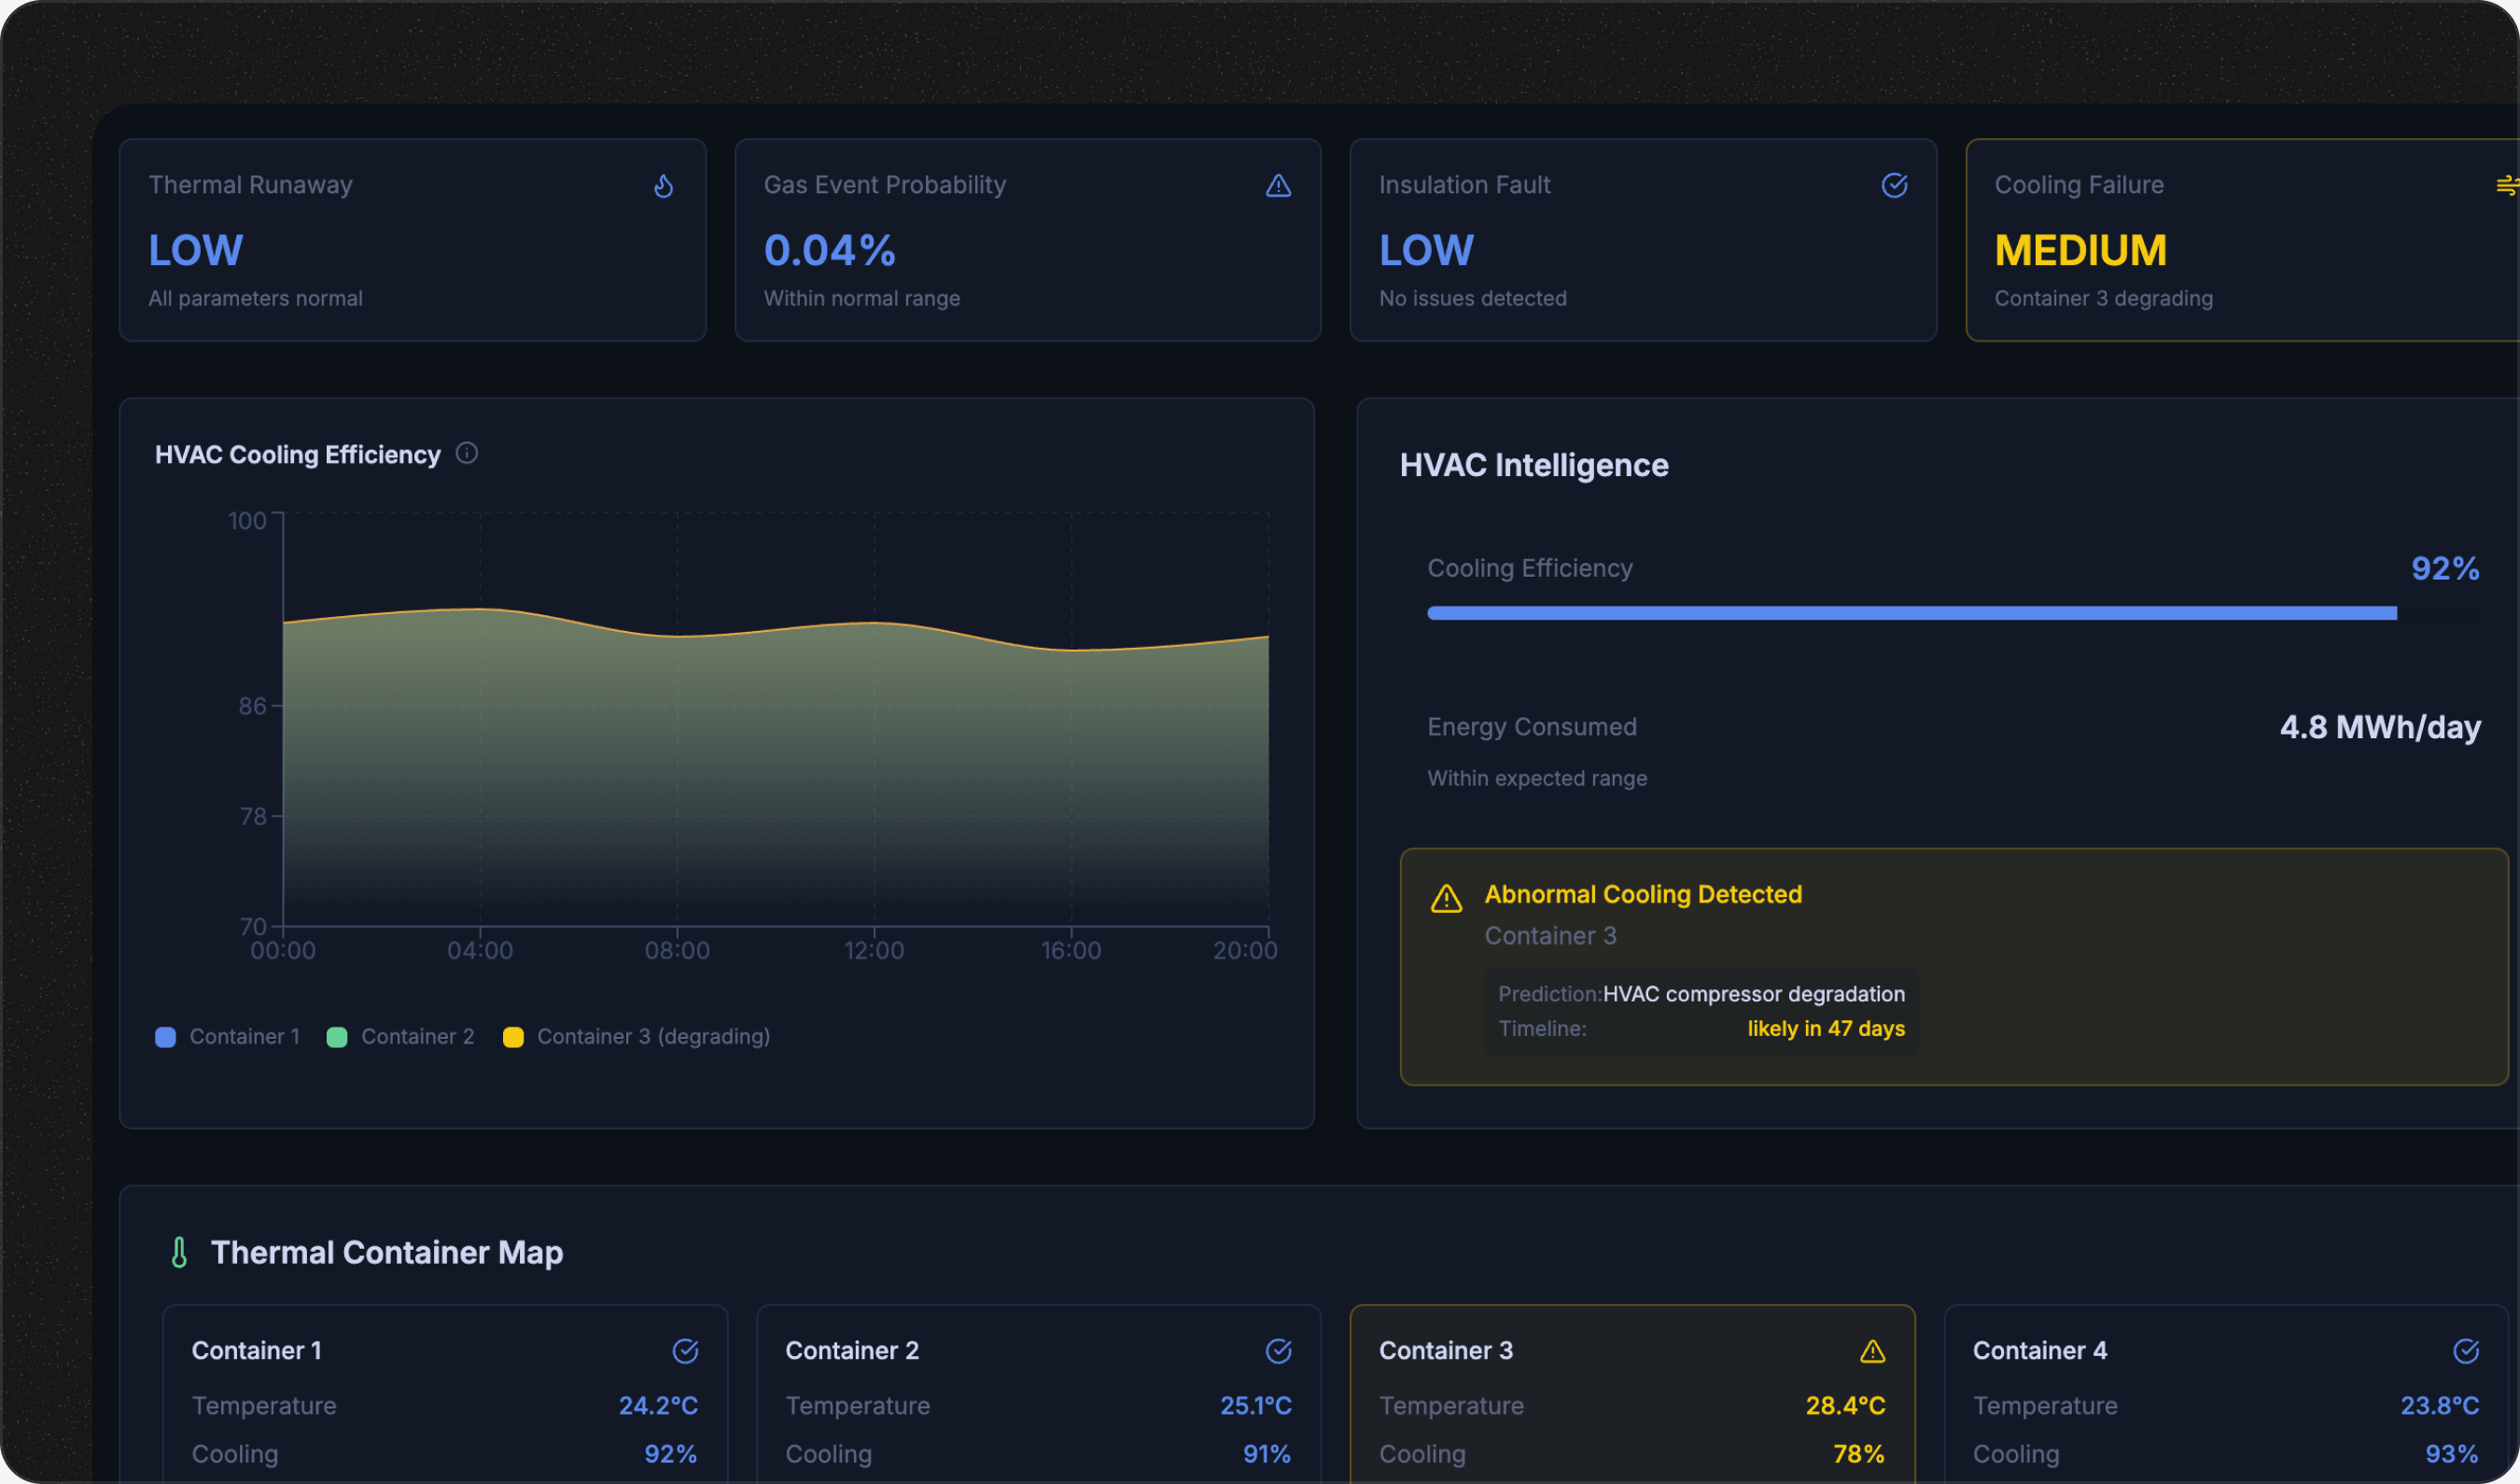Click 'HVAC compressor degradation' prediction text
The width and height of the screenshot is (2520, 1484).
click(1754, 994)
